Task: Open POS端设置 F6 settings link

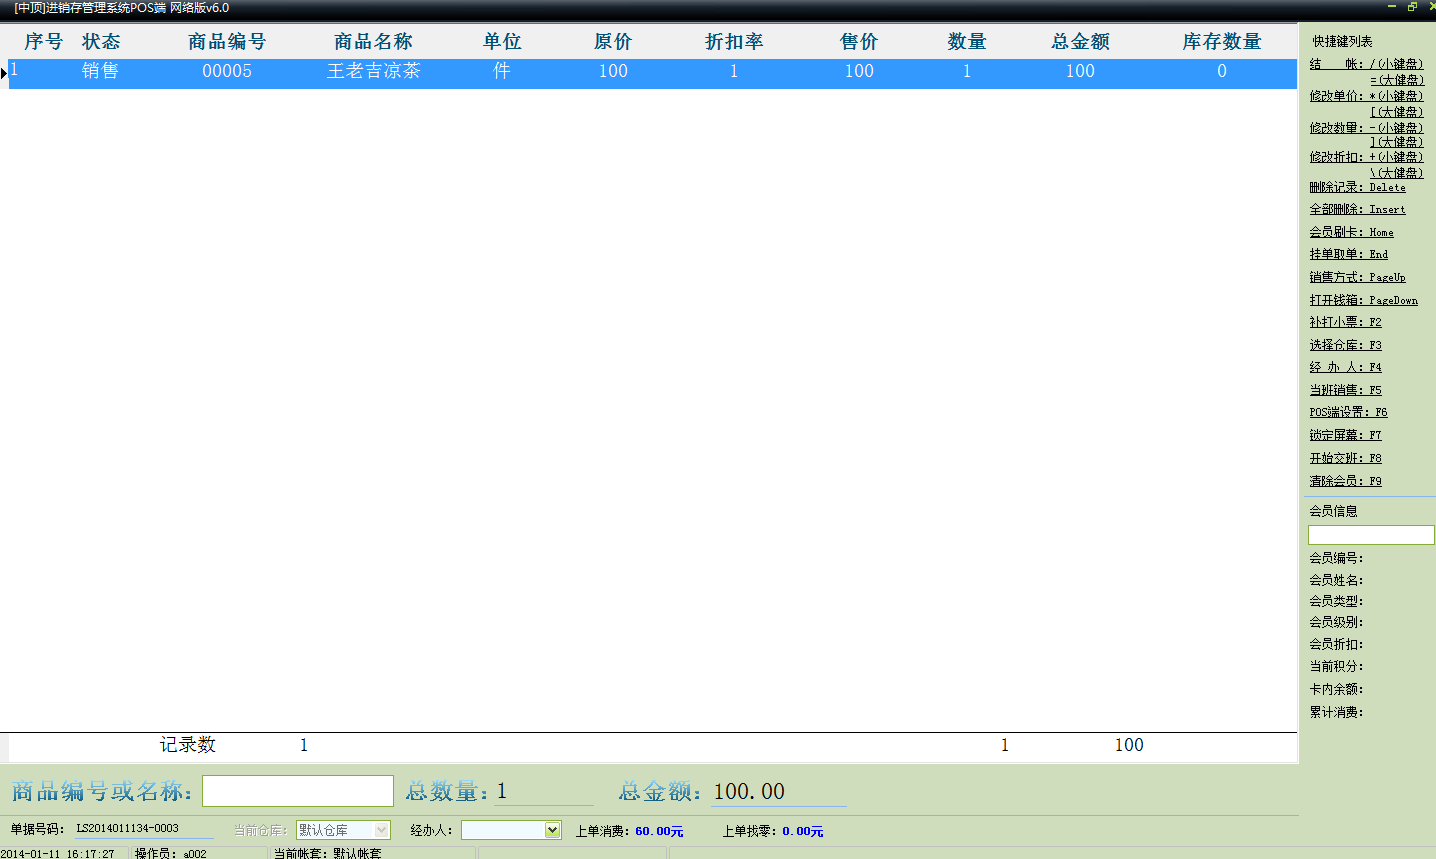Action: (x=1348, y=412)
